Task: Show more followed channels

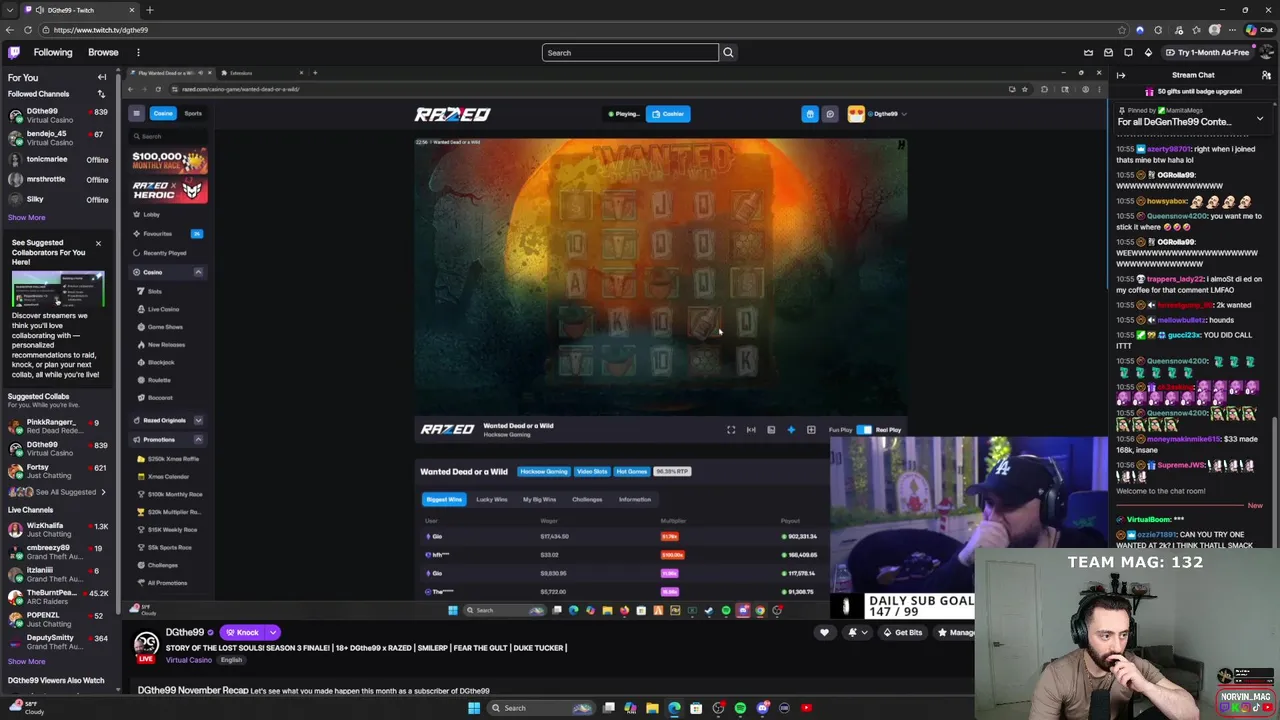Action: [27, 217]
